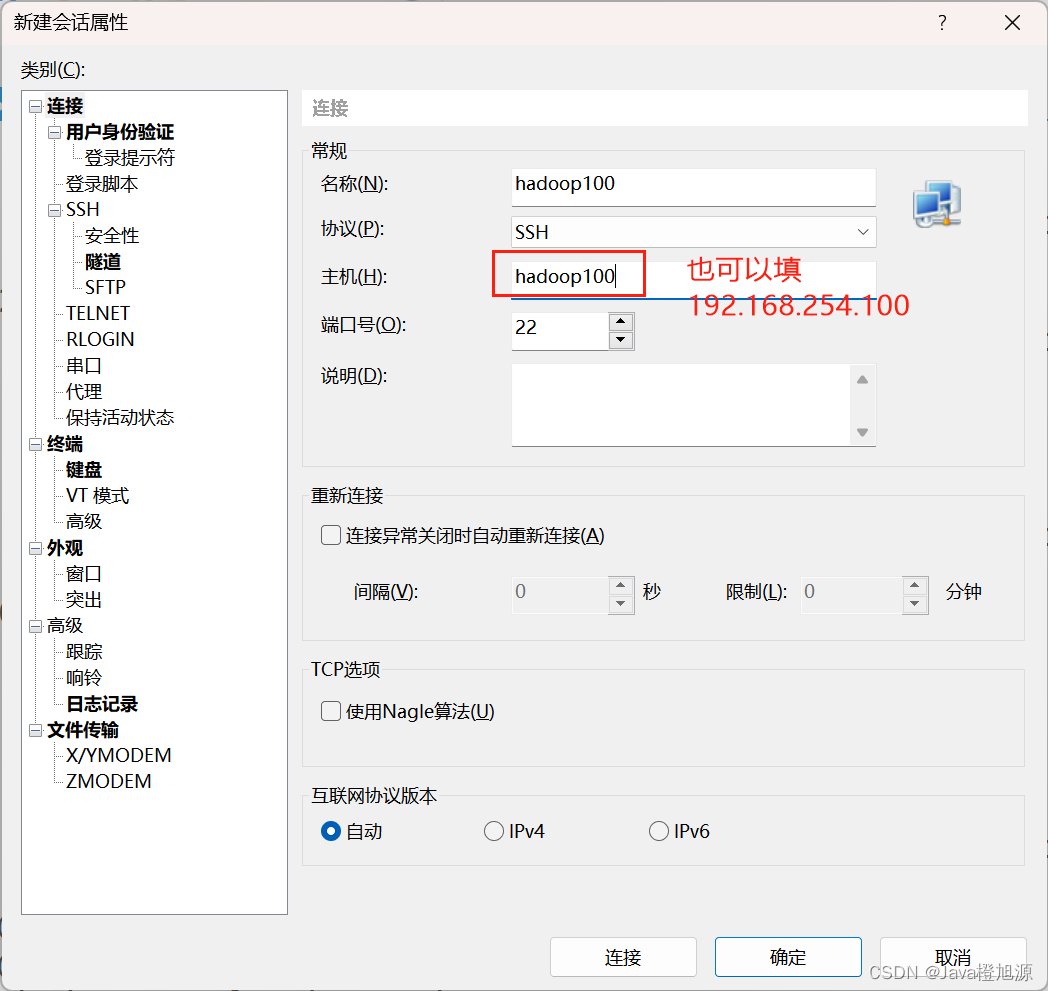Collapse the 文件传输 tree node
1048x991 pixels.
(x=35, y=730)
